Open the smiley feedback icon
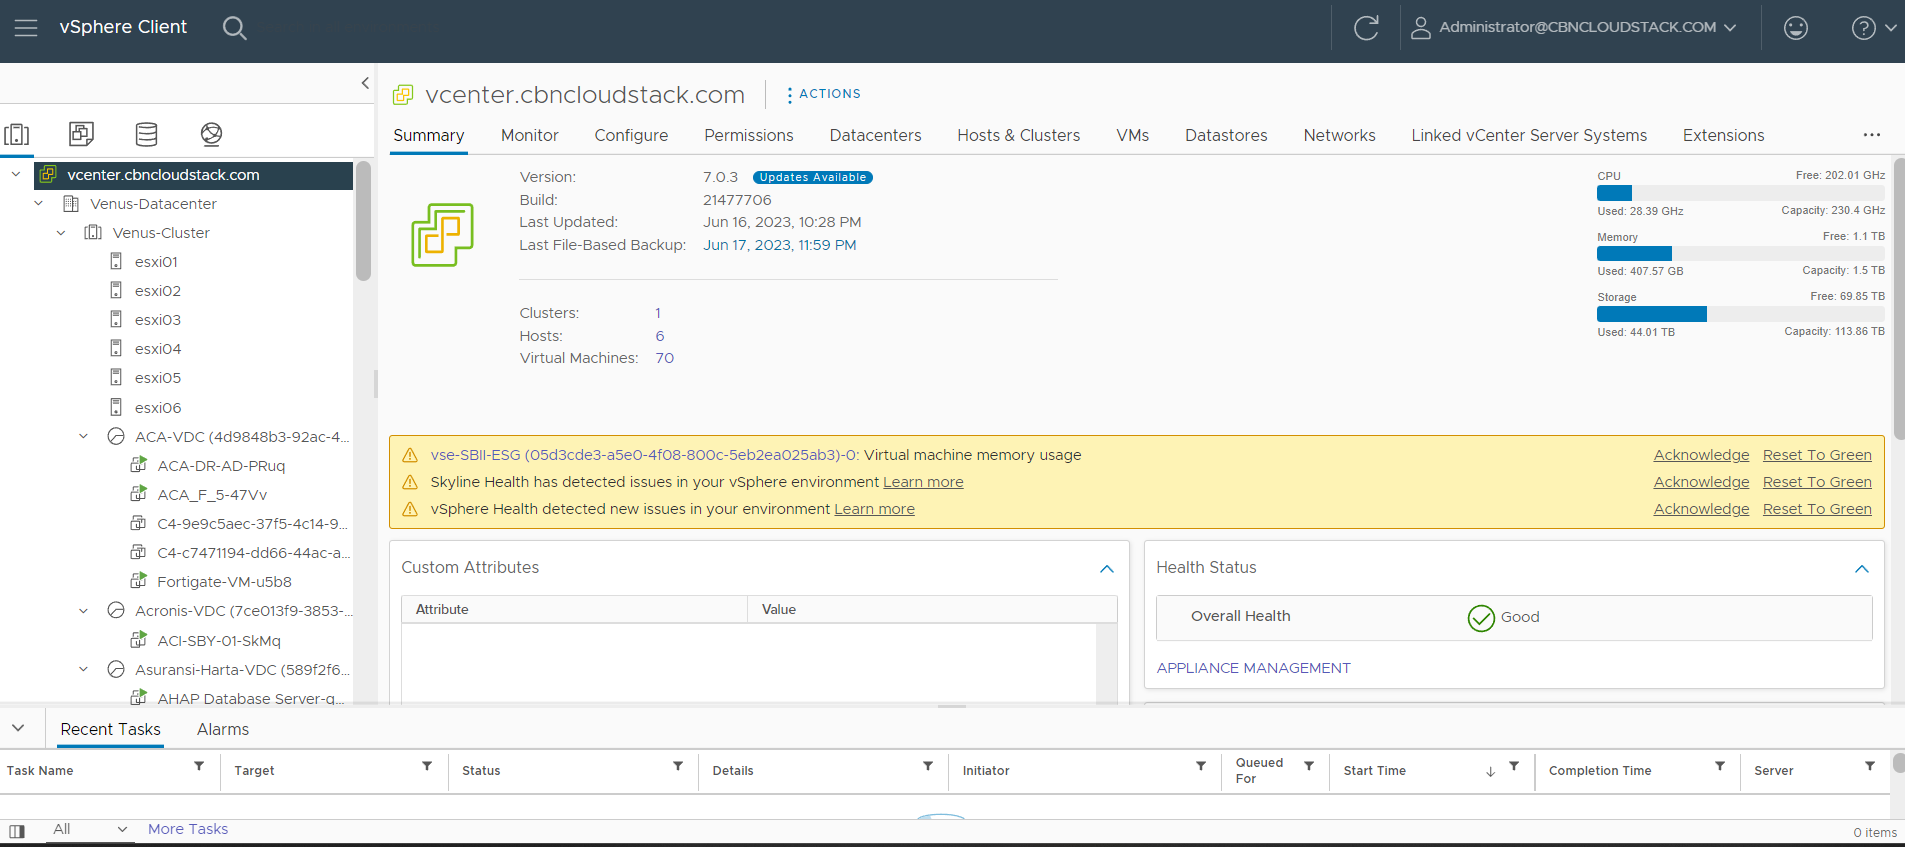1905x847 pixels. (1795, 28)
